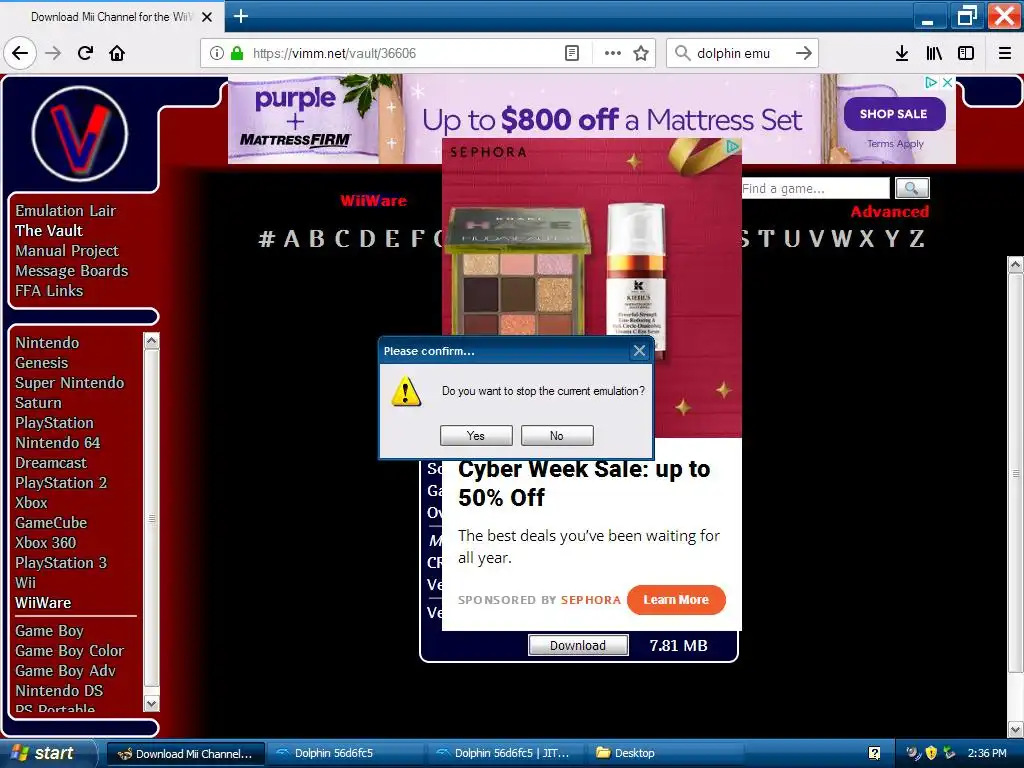
Task: Click system list scrollbar down arrow
Action: click(152, 704)
